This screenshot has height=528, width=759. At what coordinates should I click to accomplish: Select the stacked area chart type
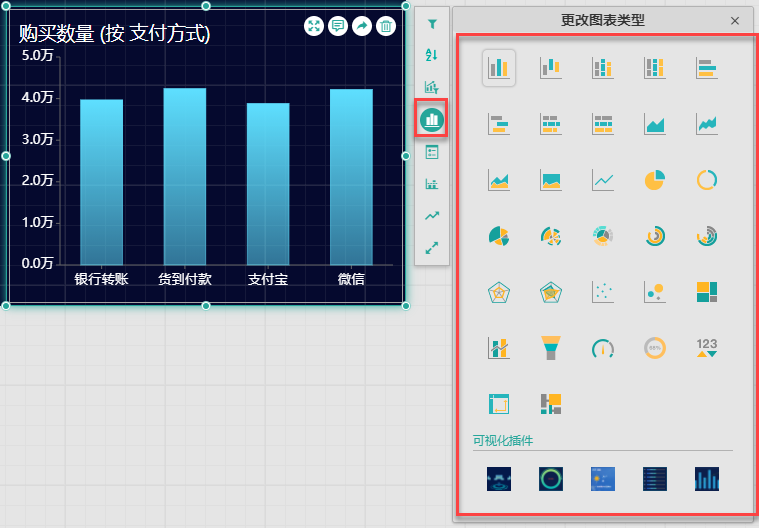[499, 180]
